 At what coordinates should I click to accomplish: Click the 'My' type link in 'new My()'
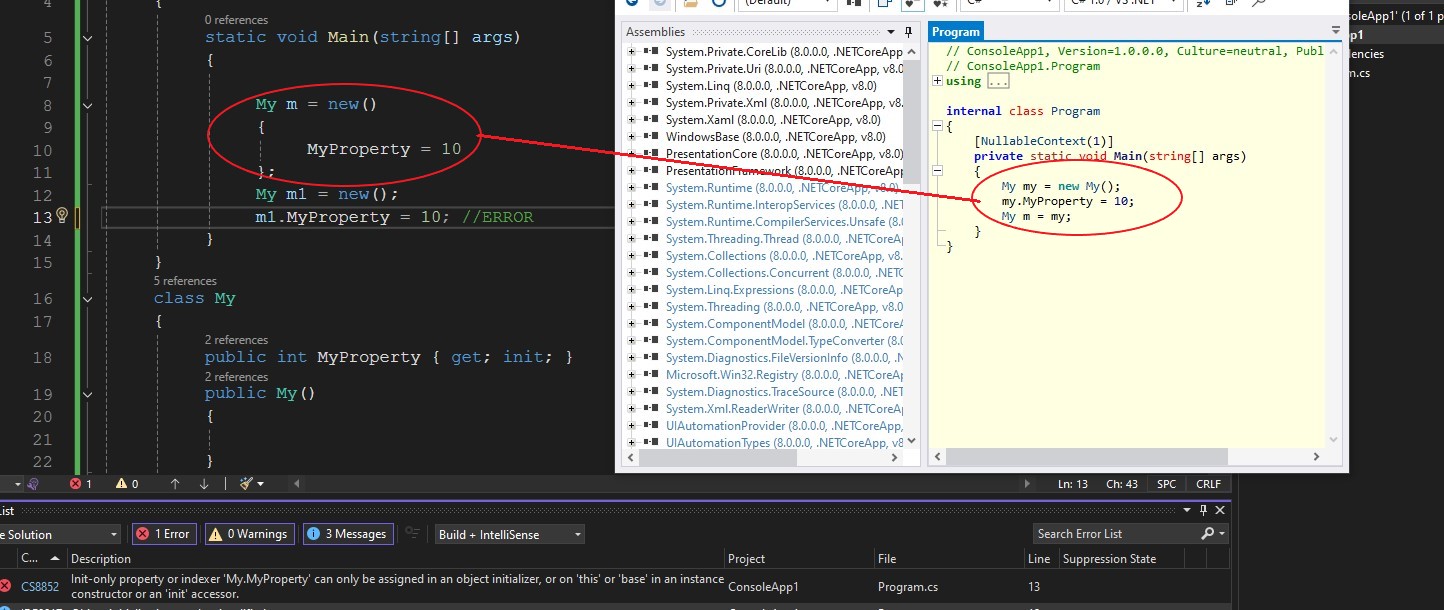coord(1093,187)
